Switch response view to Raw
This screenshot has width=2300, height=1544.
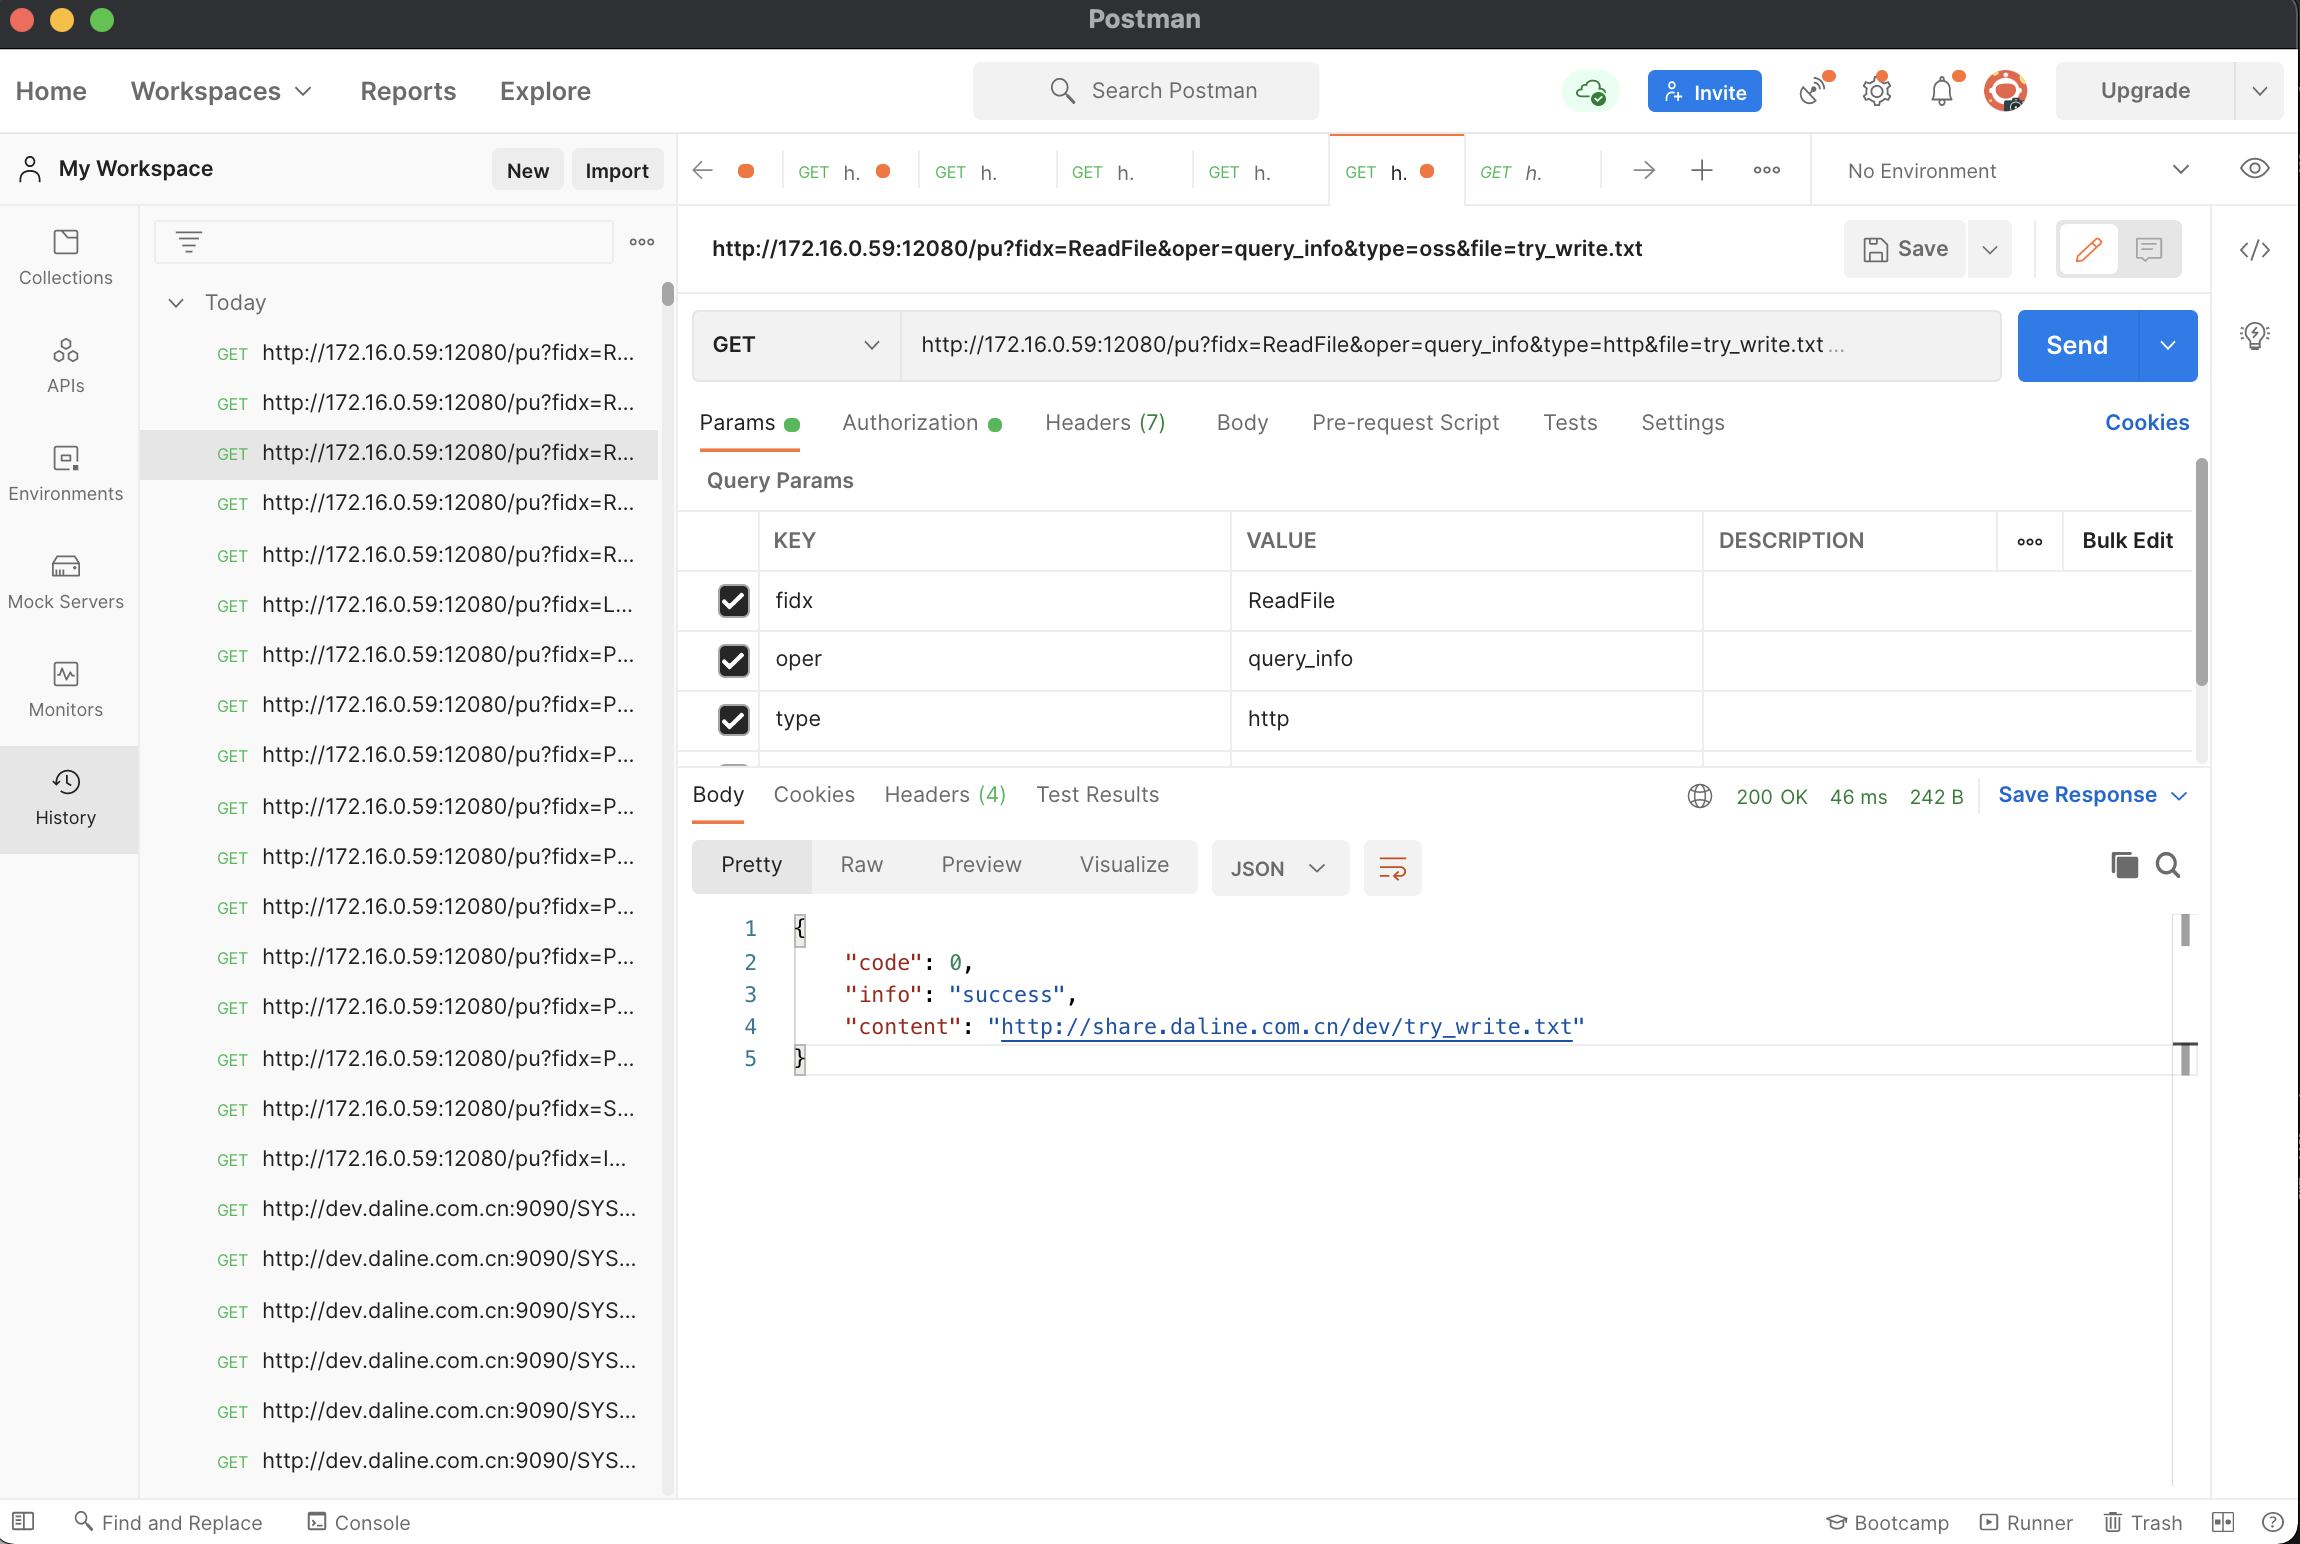[861, 865]
